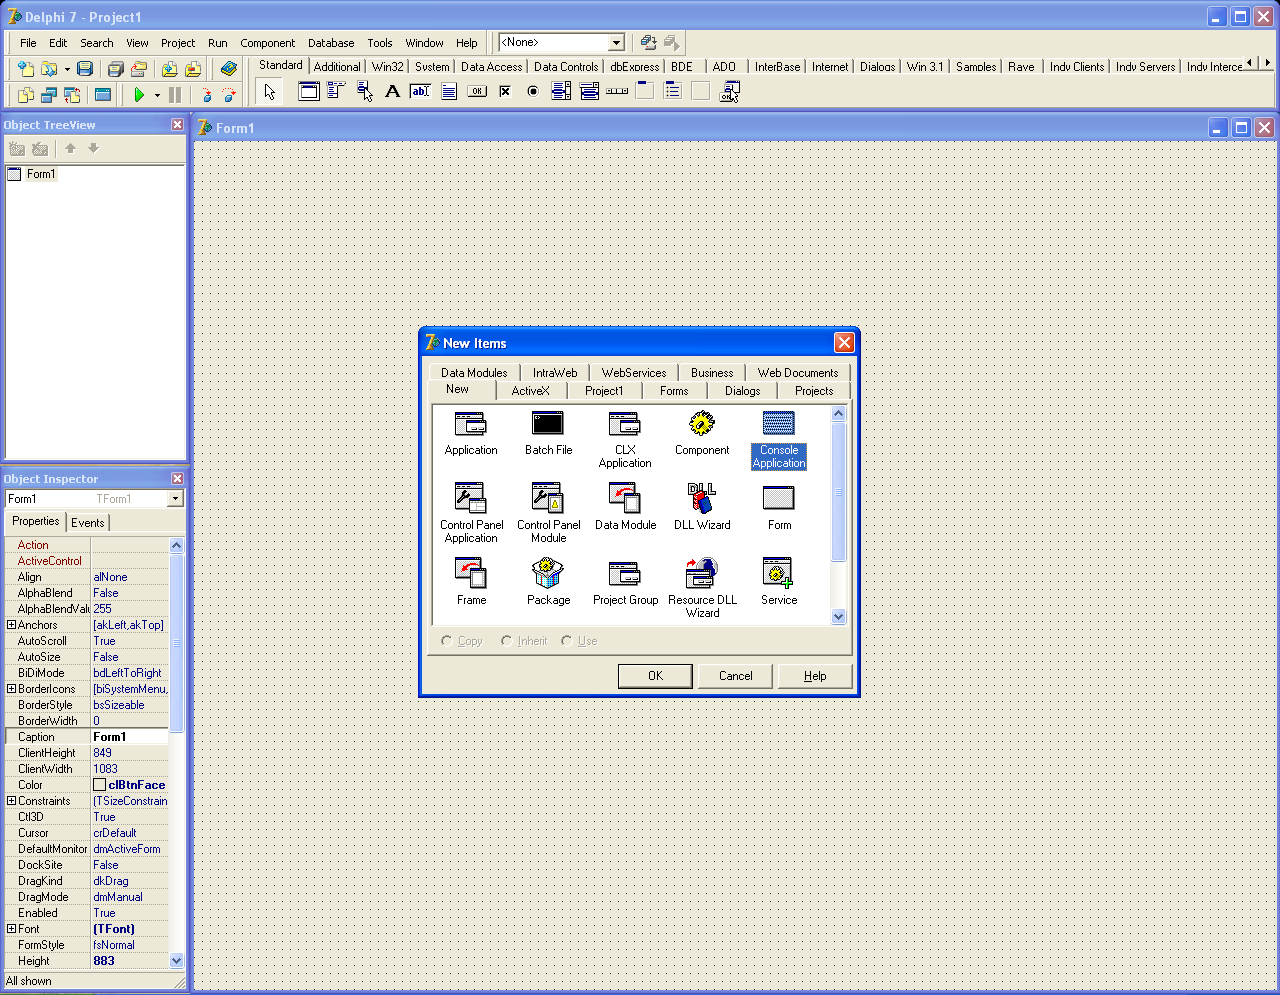Click the New Form toolbar icon
The width and height of the screenshot is (1280, 995).
point(103,95)
